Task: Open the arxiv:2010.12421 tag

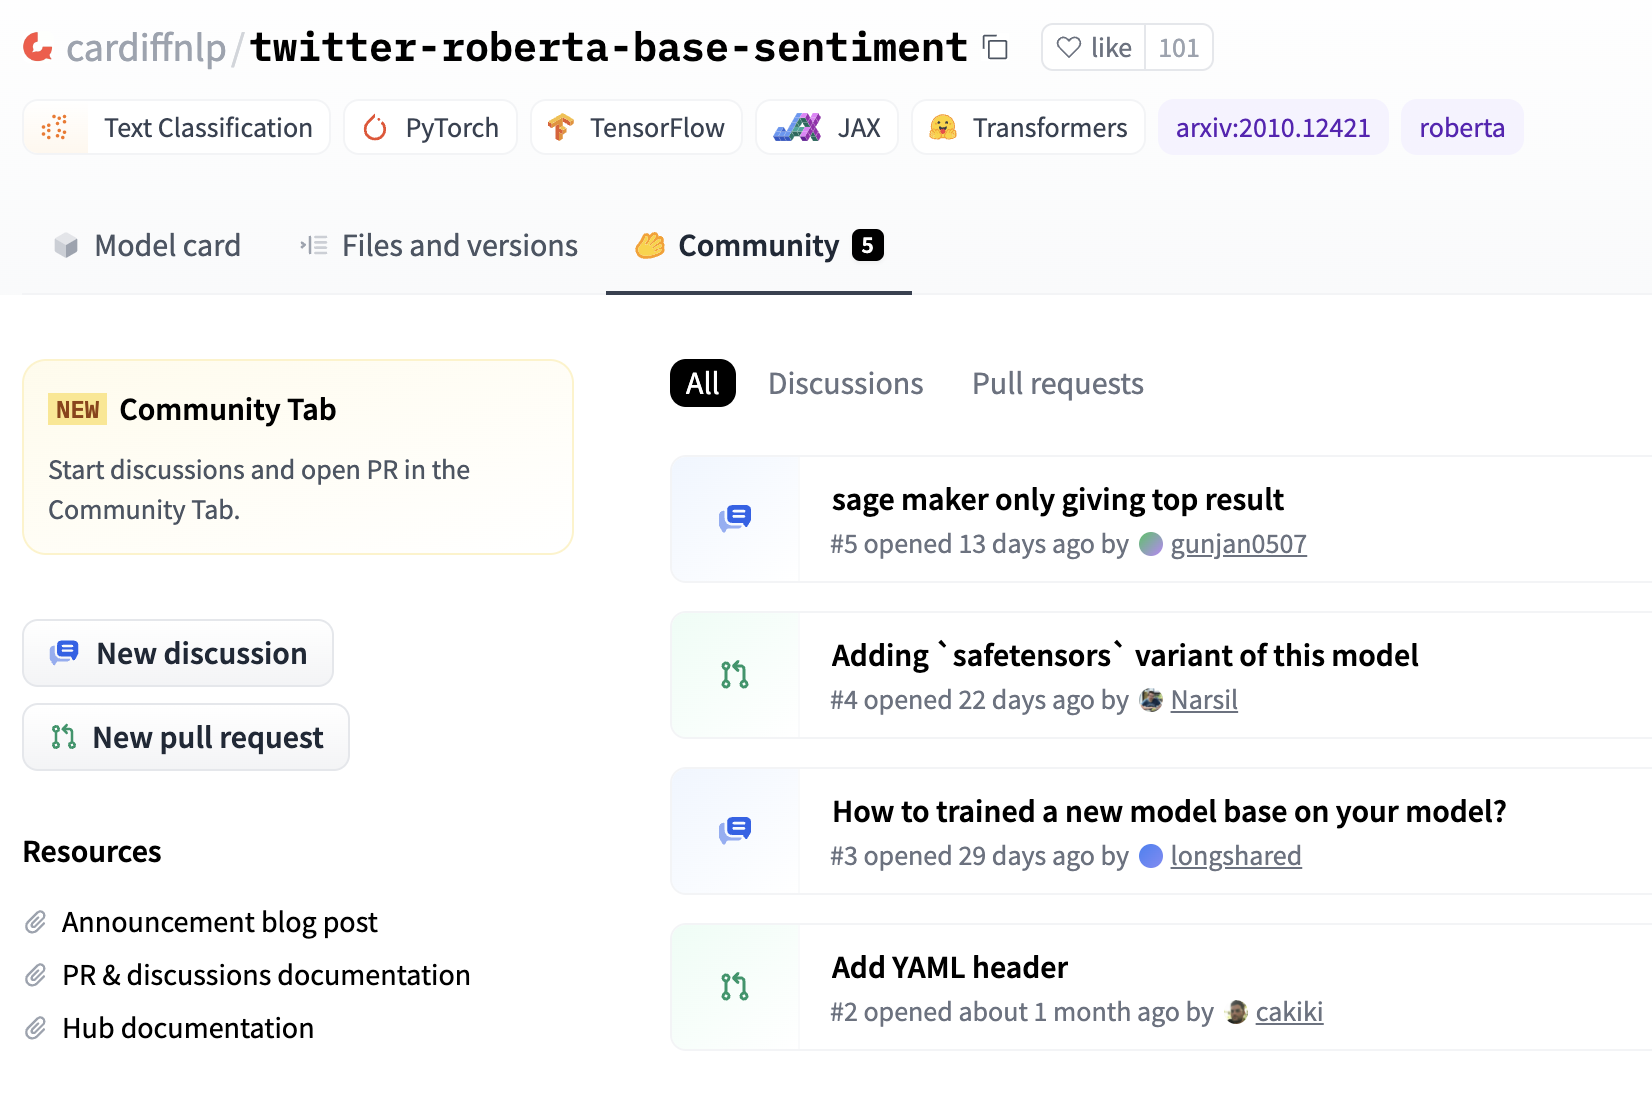Action: [1273, 127]
